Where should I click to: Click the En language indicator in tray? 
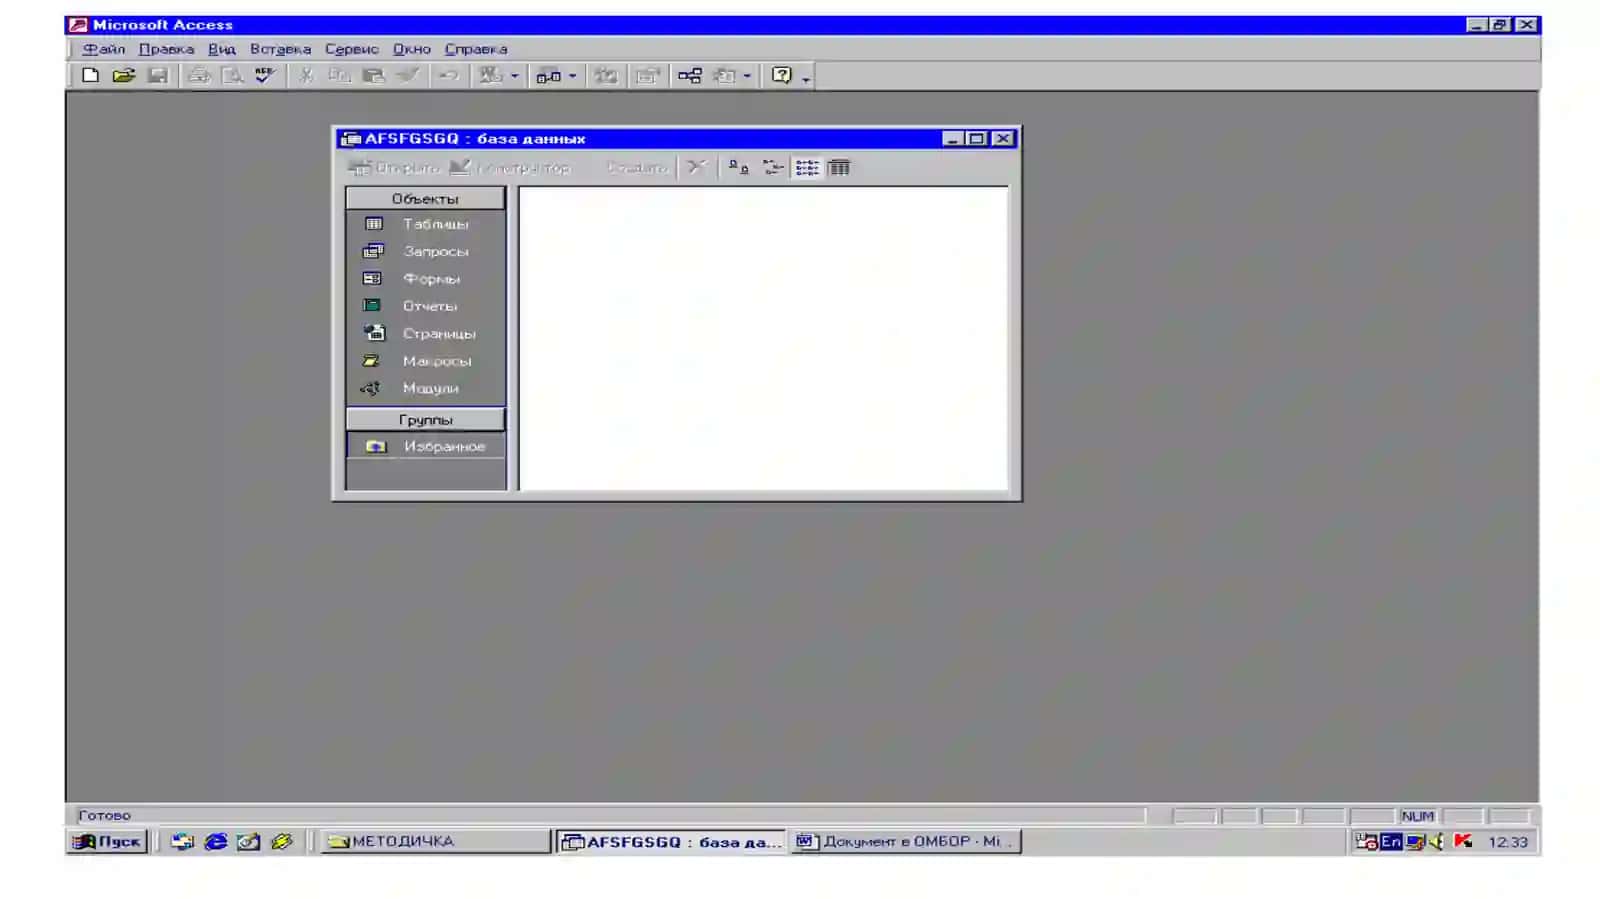tap(1390, 842)
